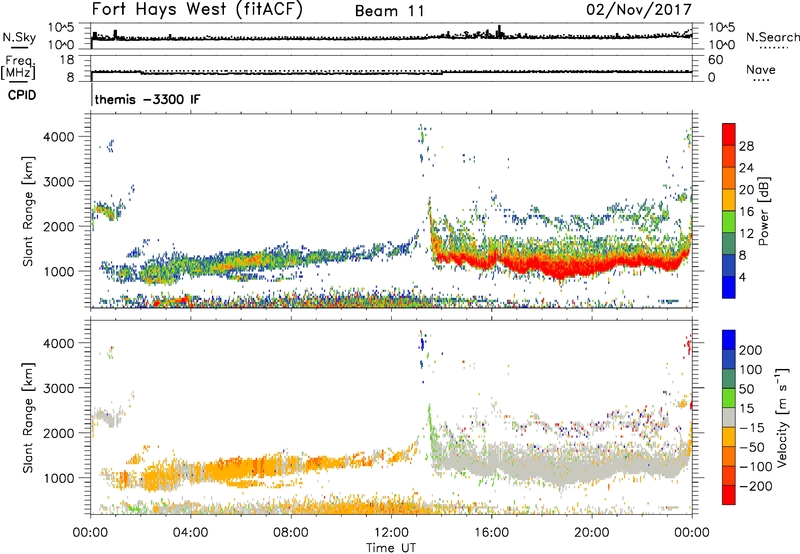This screenshot has width=800, height=554.
Task: Click the 1000 tick of velocity panel
Action: pyautogui.click(x=59, y=478)
